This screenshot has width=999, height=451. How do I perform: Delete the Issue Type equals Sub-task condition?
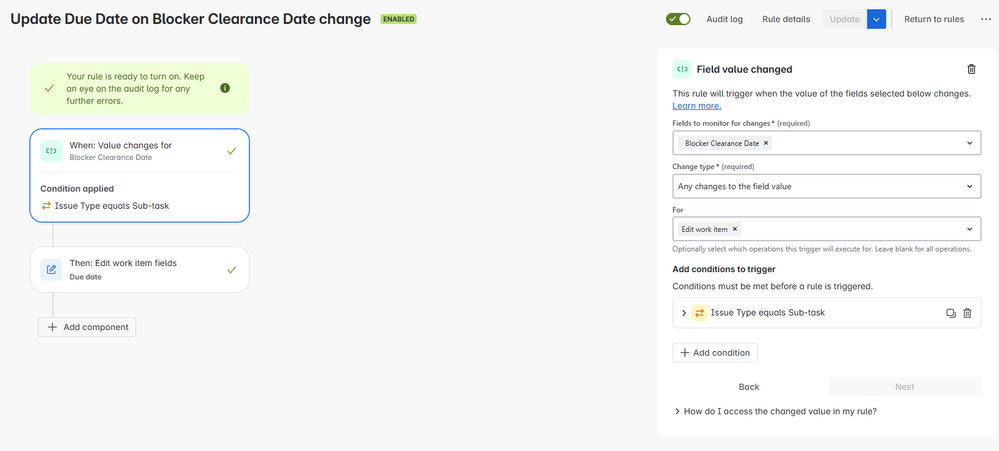point(967,313)
